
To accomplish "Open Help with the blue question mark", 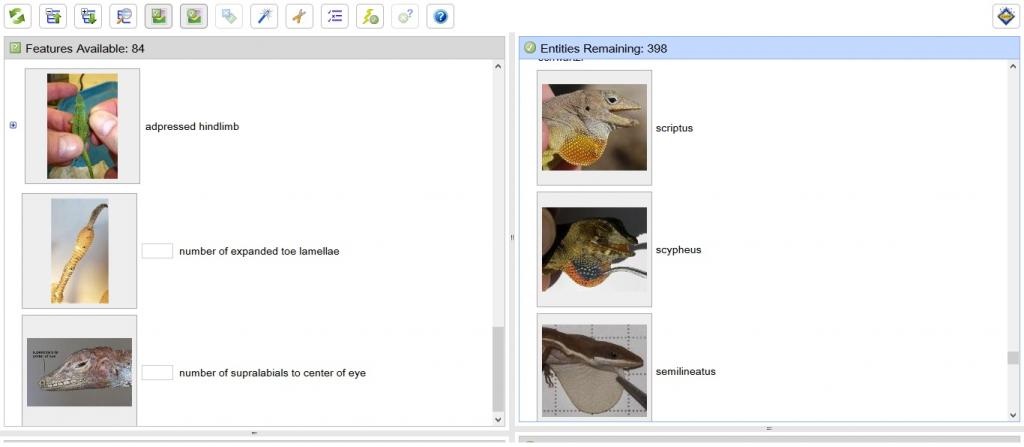I will coord(440,16).
